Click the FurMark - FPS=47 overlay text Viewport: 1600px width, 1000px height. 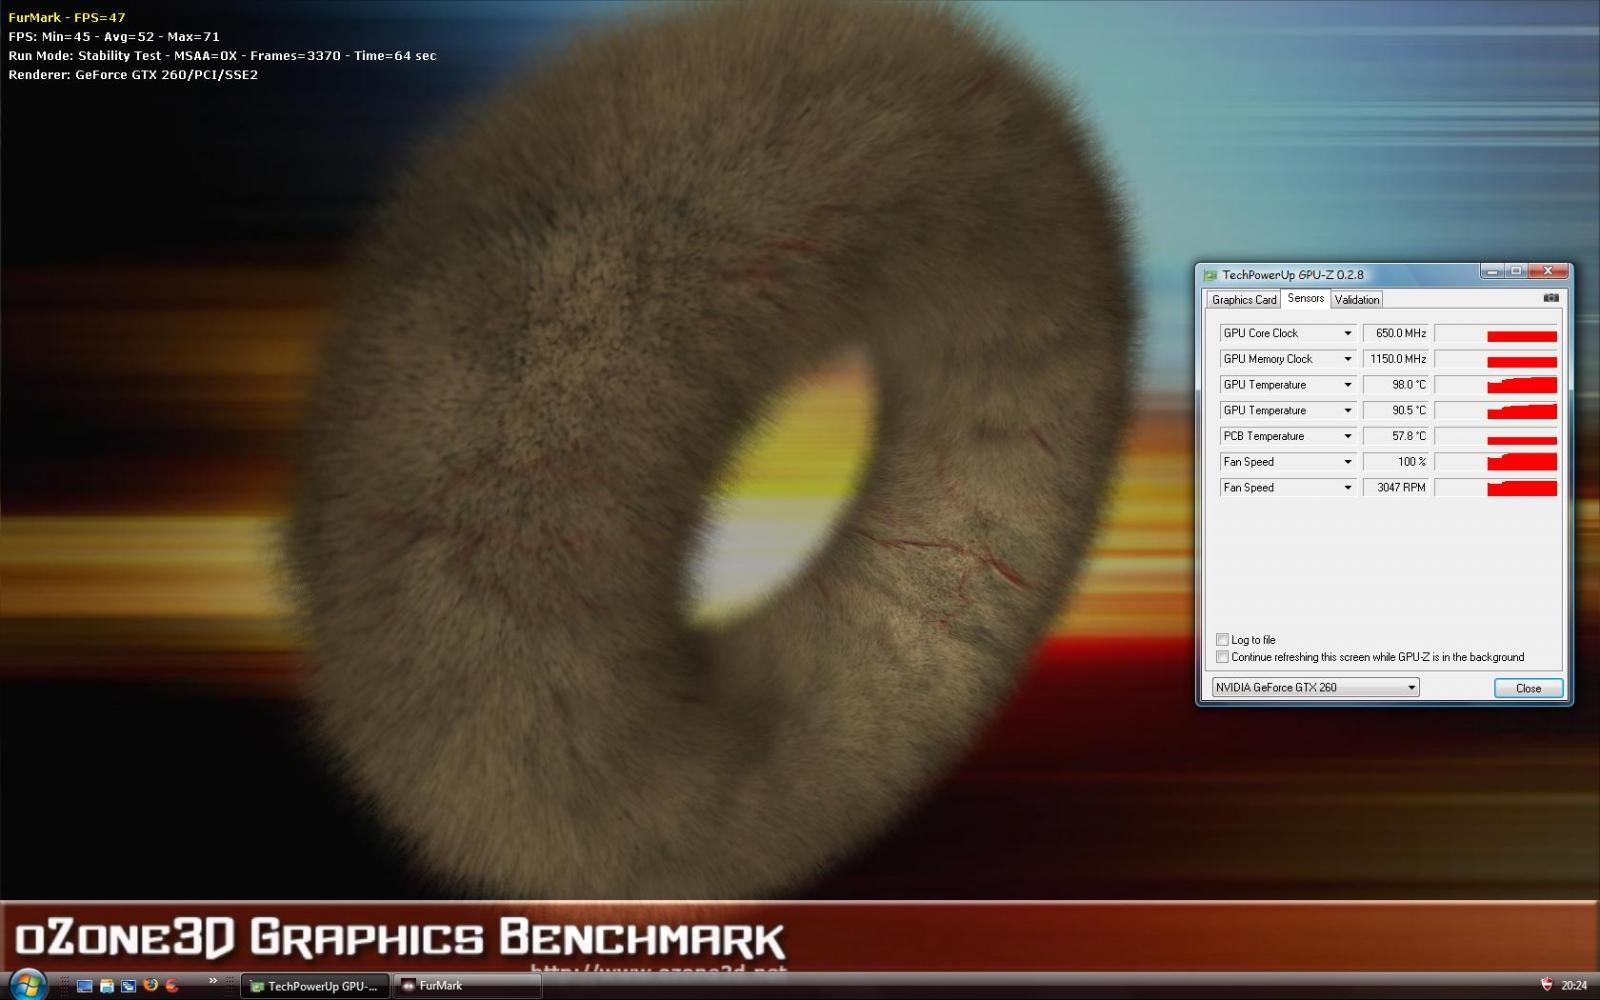coord(67,18)
